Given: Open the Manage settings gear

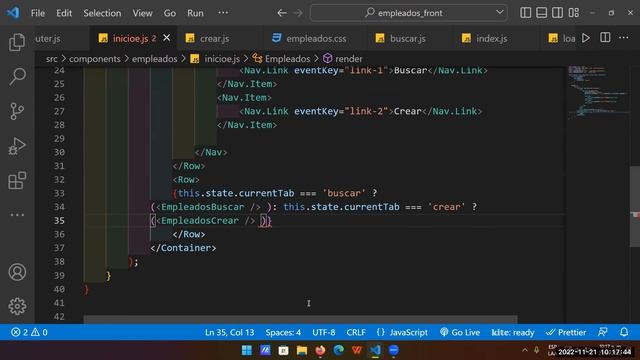Looking at the screenshot, I should click(x=17, y=306).
